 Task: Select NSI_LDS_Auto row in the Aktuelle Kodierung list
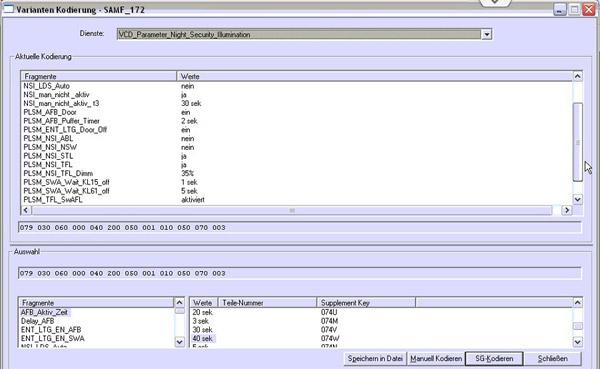click(46, 86)
